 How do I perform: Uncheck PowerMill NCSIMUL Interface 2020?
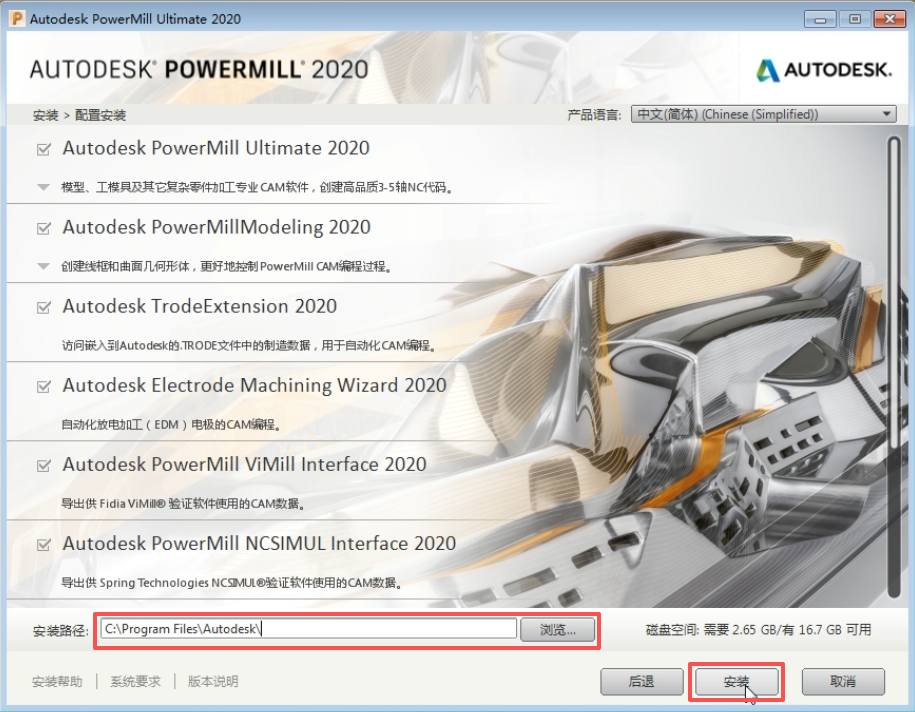point(44,545)
